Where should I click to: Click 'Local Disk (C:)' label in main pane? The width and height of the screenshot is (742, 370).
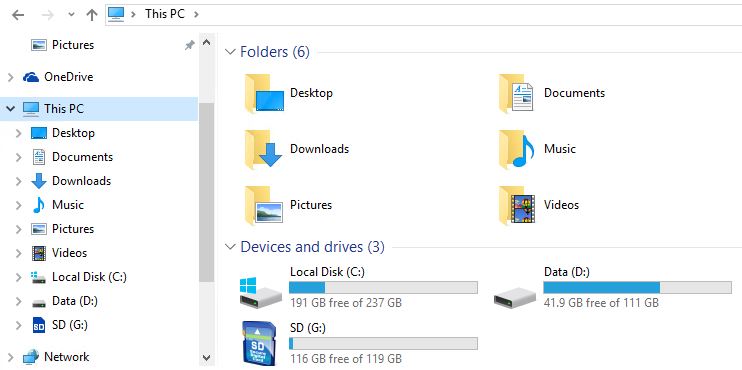pos(327,273)
